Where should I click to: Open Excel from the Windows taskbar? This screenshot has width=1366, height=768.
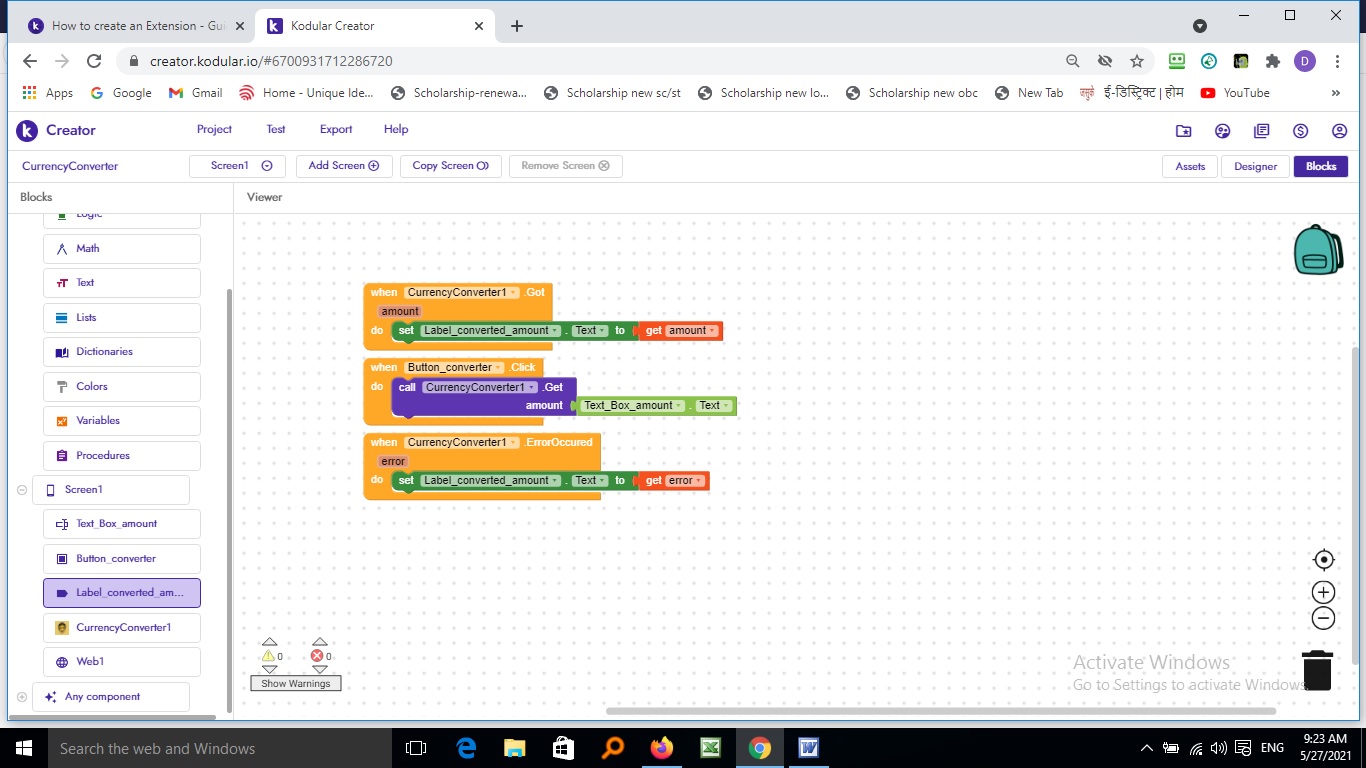click(x=711, y=748)
